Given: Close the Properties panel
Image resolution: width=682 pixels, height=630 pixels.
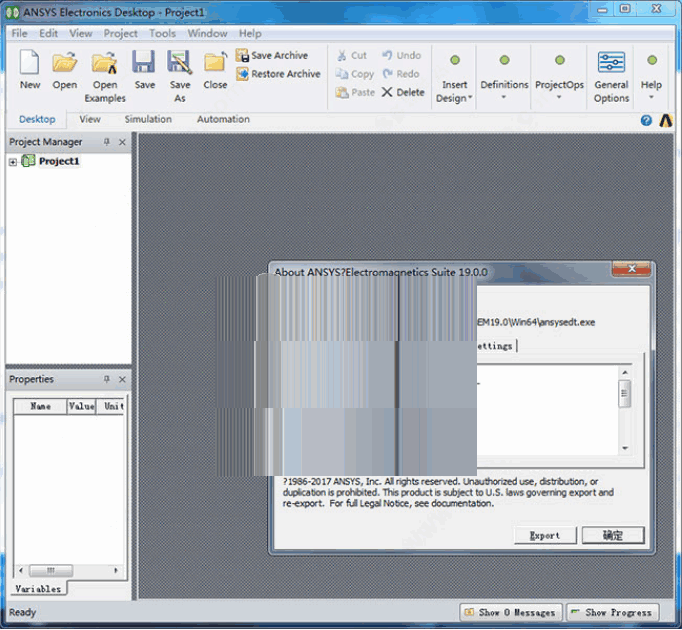Looking at the screenshot, I should pyautogui.click(x=123, y=380).
